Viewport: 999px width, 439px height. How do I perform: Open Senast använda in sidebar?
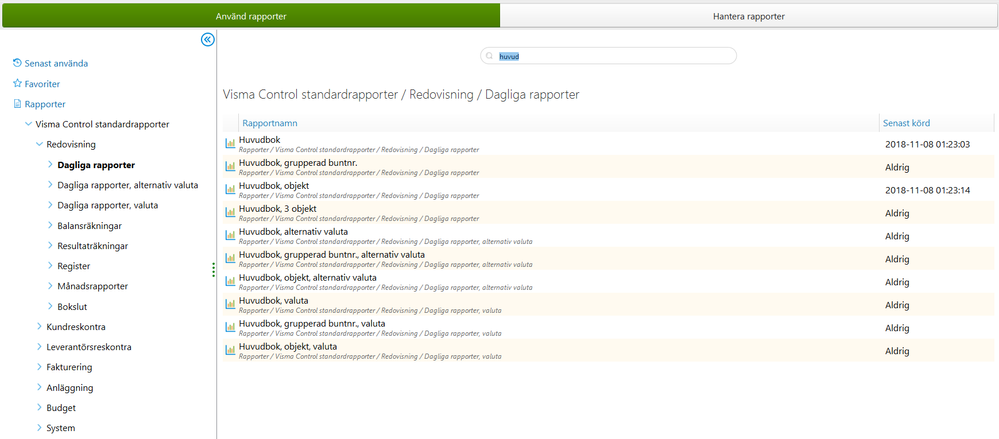tap(56, 64)
